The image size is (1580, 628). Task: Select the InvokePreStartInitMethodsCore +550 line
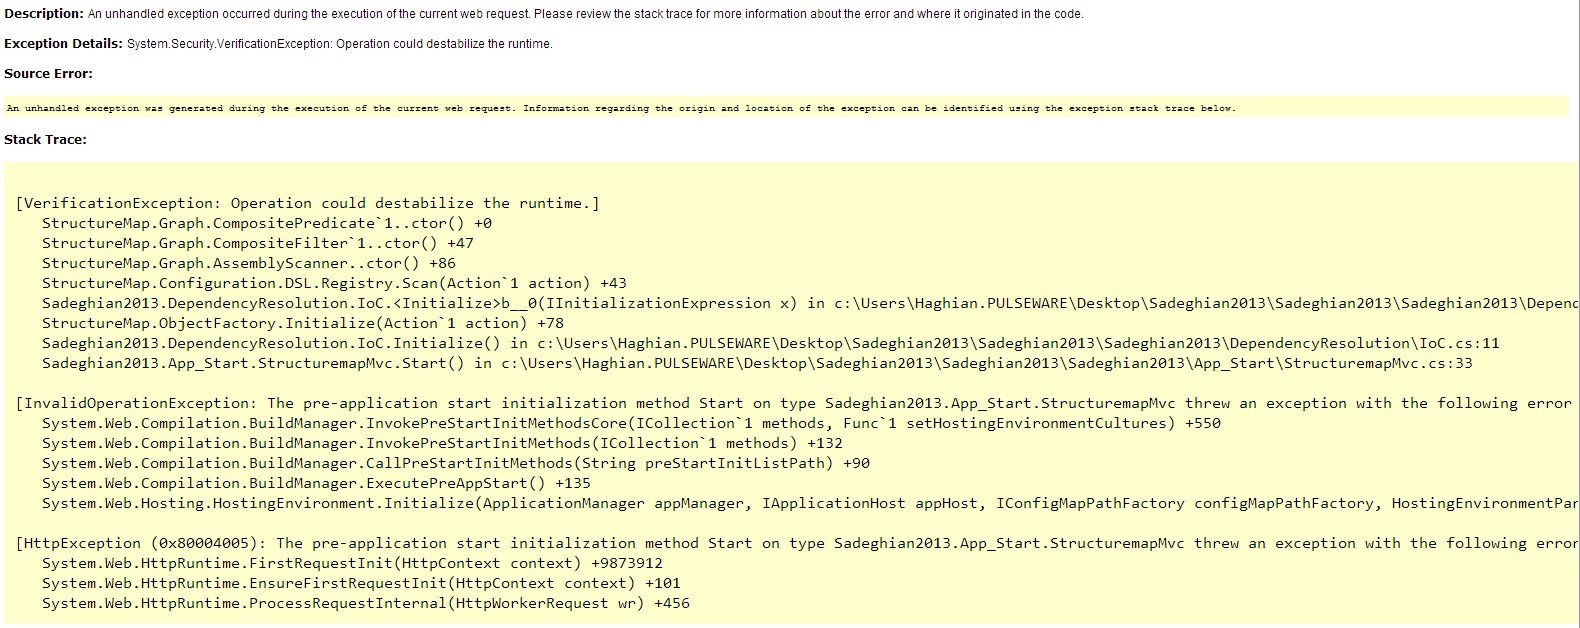pos(630,423)
